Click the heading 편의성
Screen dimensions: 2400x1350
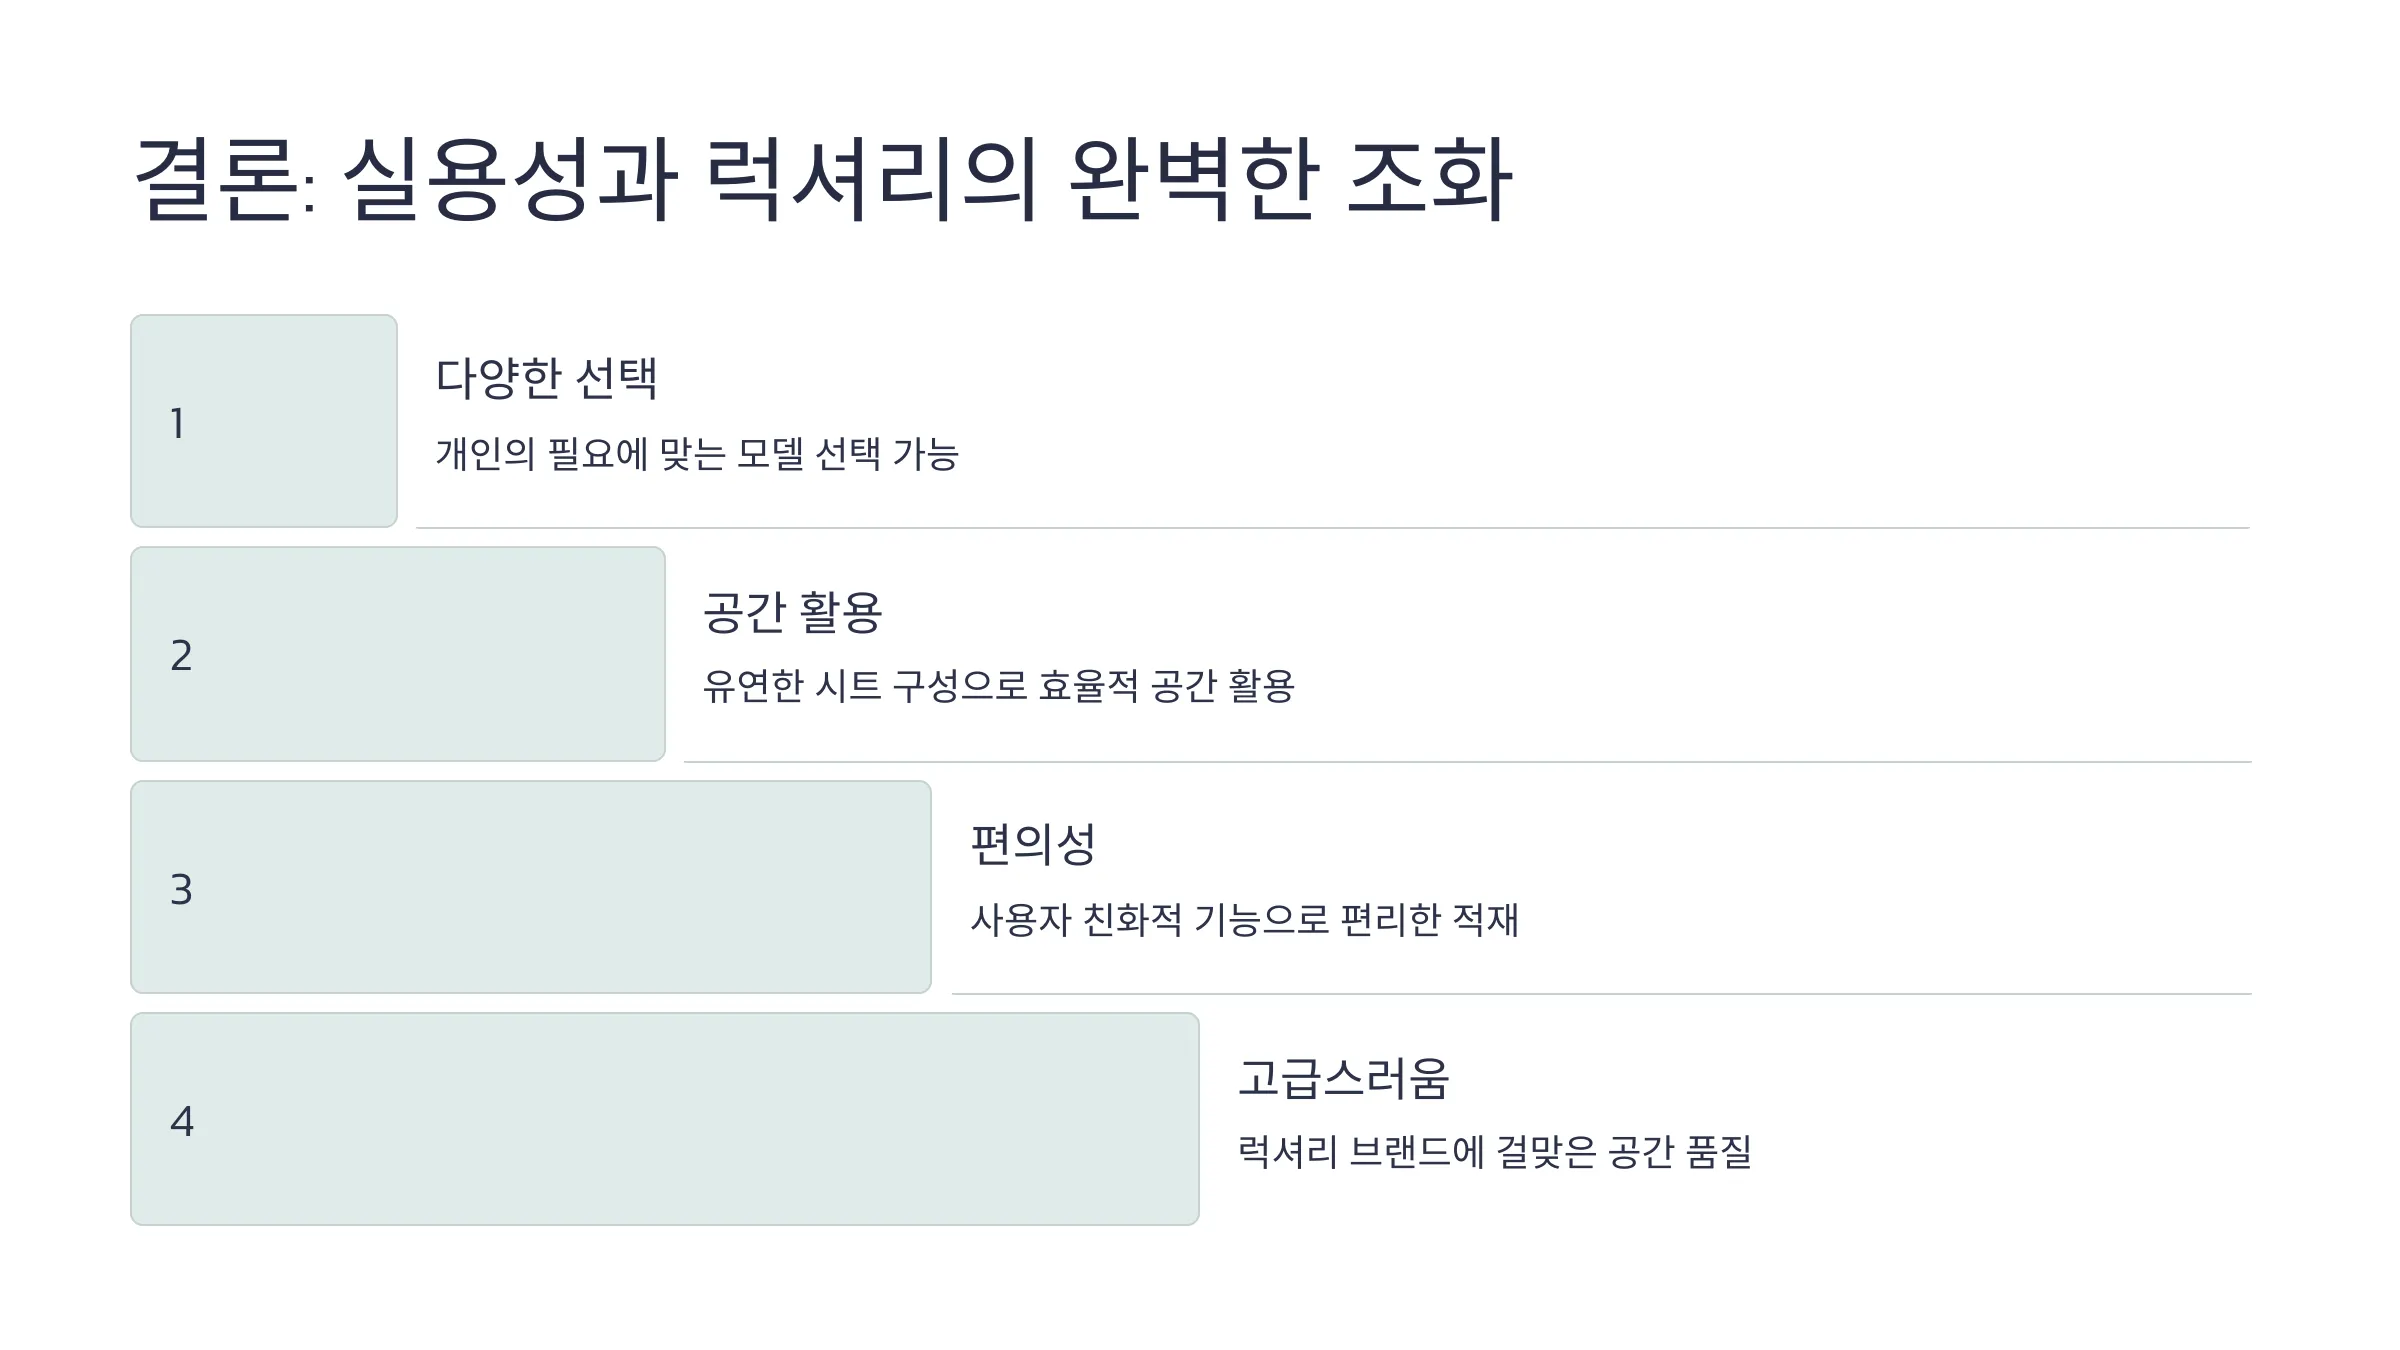click(1033, 844)
